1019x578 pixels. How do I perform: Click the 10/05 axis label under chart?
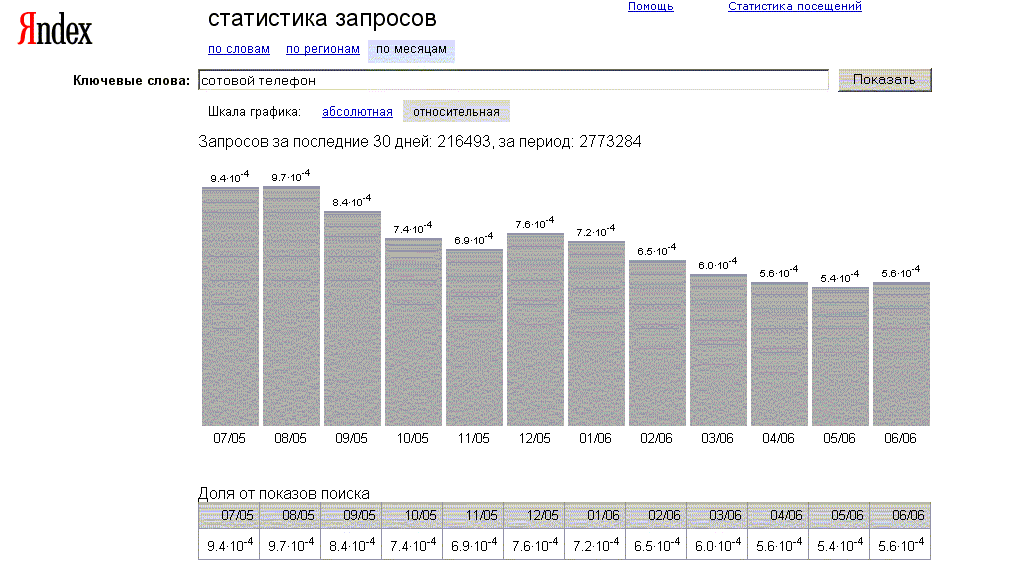click(412, 439)
